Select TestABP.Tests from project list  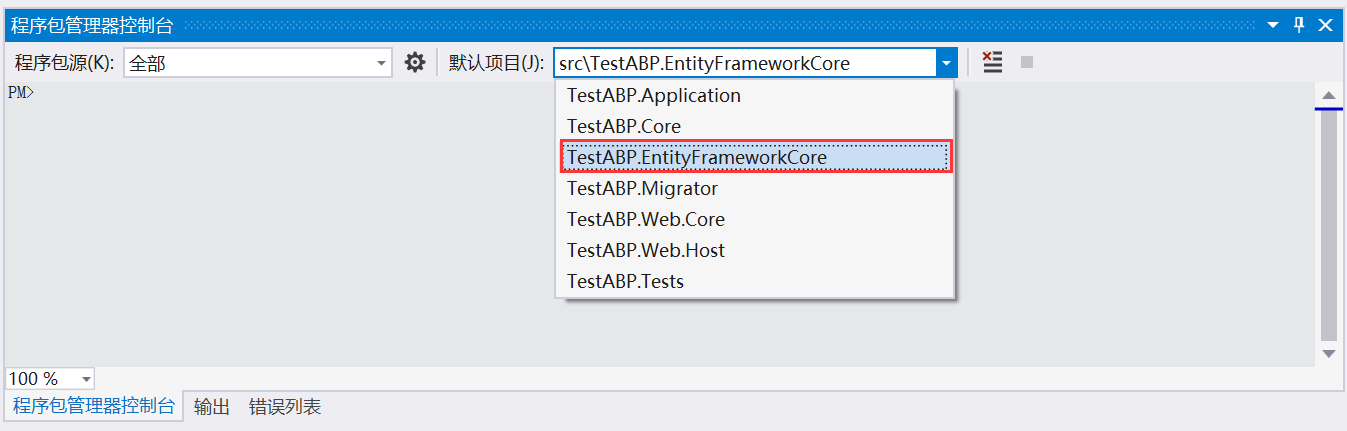(x=755, y=281)
